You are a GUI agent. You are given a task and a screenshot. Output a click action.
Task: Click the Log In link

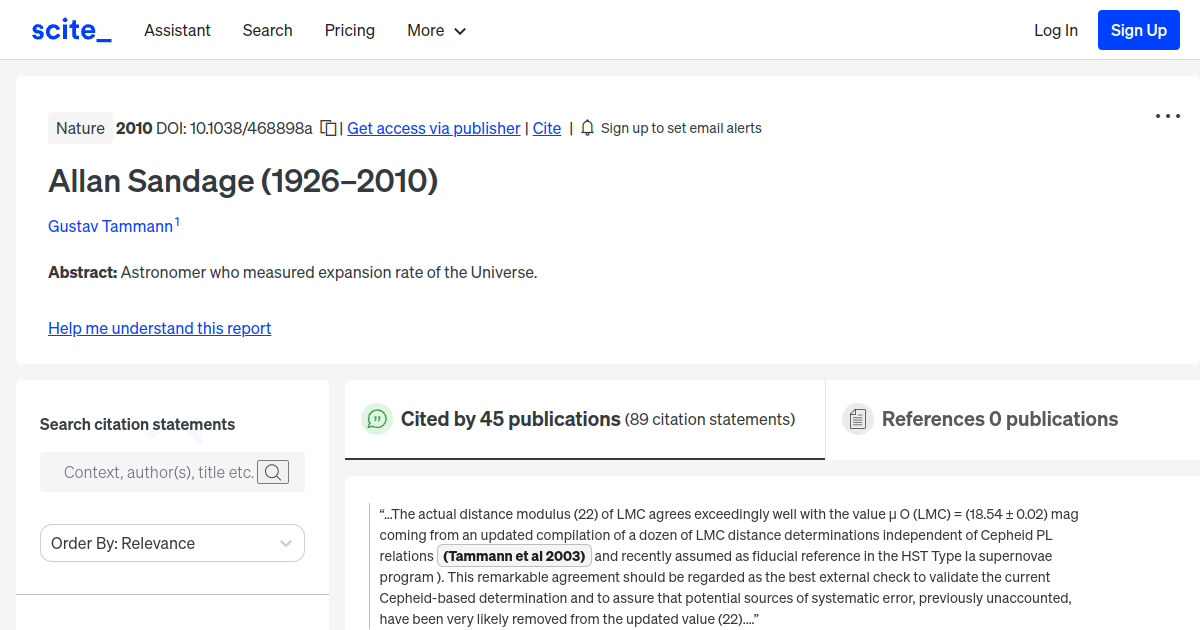[x=1055, y=30]
